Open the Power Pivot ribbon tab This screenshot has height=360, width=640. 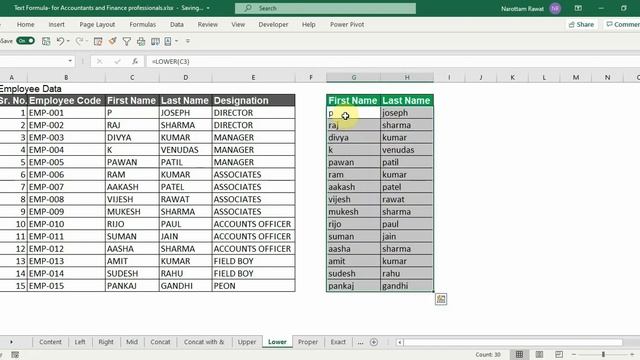(x=347, y=24)
